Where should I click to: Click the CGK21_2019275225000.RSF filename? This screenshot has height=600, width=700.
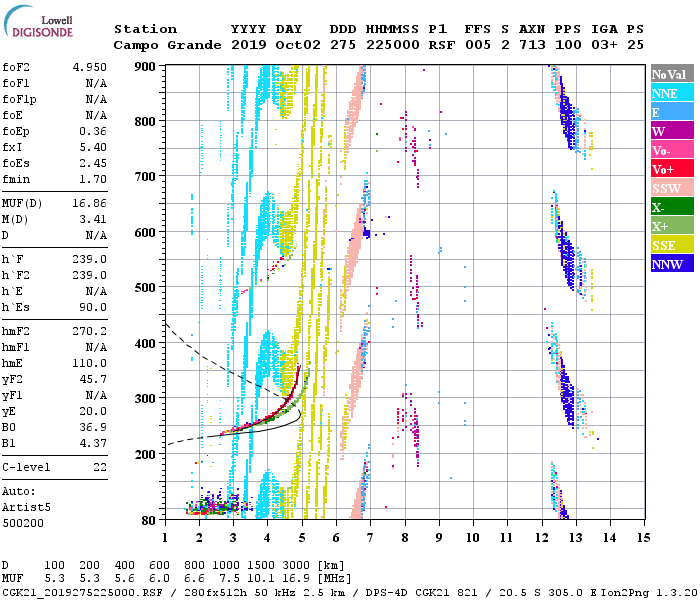83,593
